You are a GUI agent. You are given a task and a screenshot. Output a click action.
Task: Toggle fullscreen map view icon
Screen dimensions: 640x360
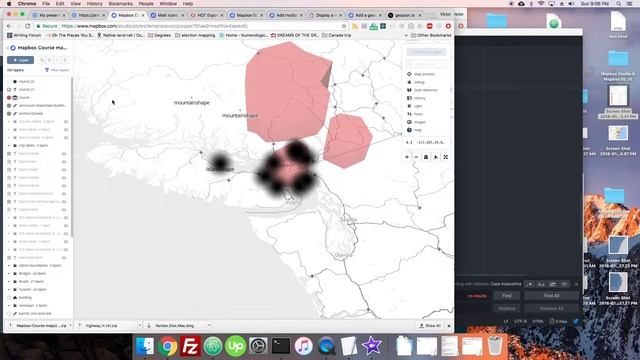click(x=446, y=157)
